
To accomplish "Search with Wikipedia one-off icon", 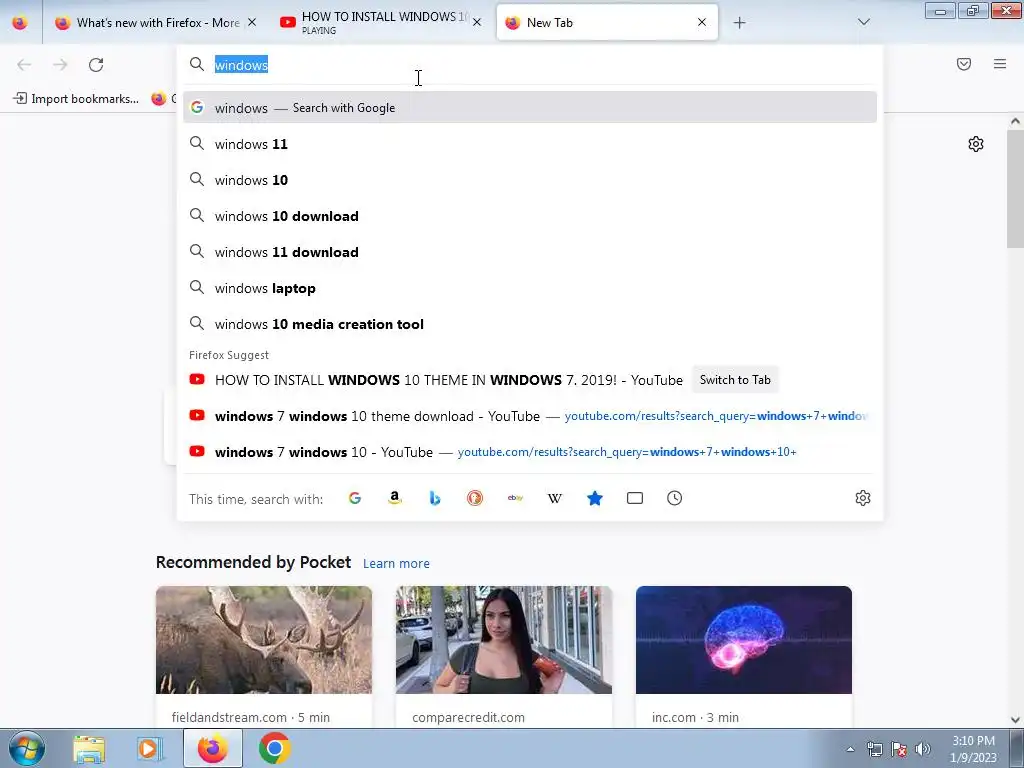I will 554,498.
